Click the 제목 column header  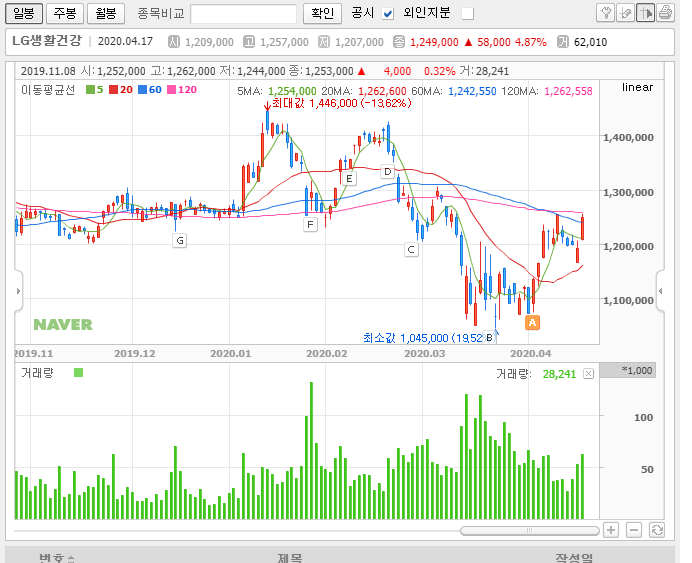(290, 558)
